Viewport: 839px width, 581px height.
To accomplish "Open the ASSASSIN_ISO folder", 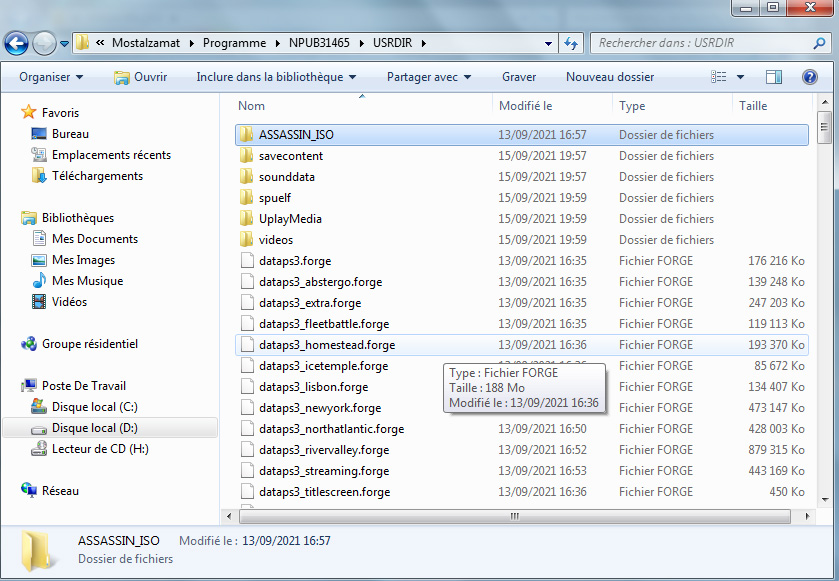I will point(294,135).
